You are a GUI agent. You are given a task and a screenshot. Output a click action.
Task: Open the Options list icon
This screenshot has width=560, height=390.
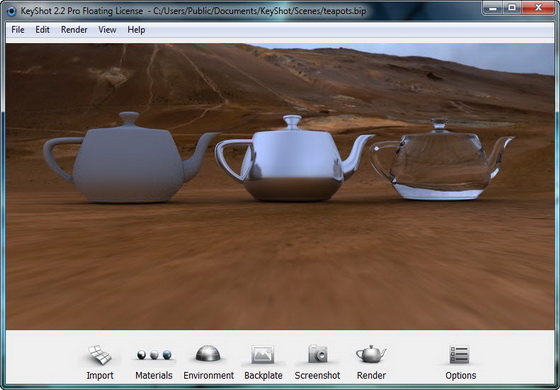pyautogui.click(x=459, y=355)
